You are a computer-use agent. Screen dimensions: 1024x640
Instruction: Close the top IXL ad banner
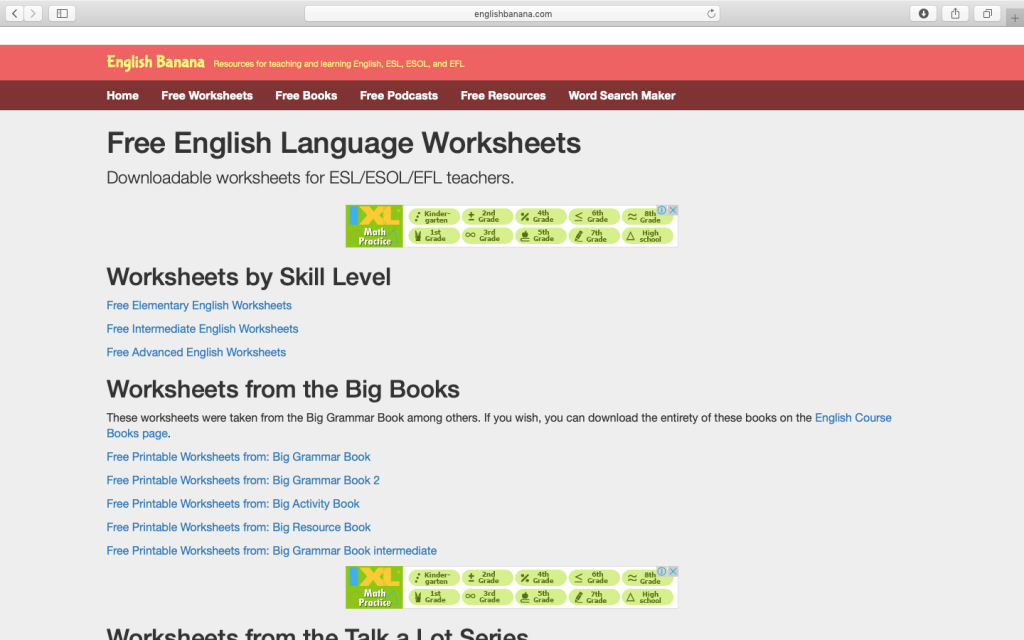point(673,210)
